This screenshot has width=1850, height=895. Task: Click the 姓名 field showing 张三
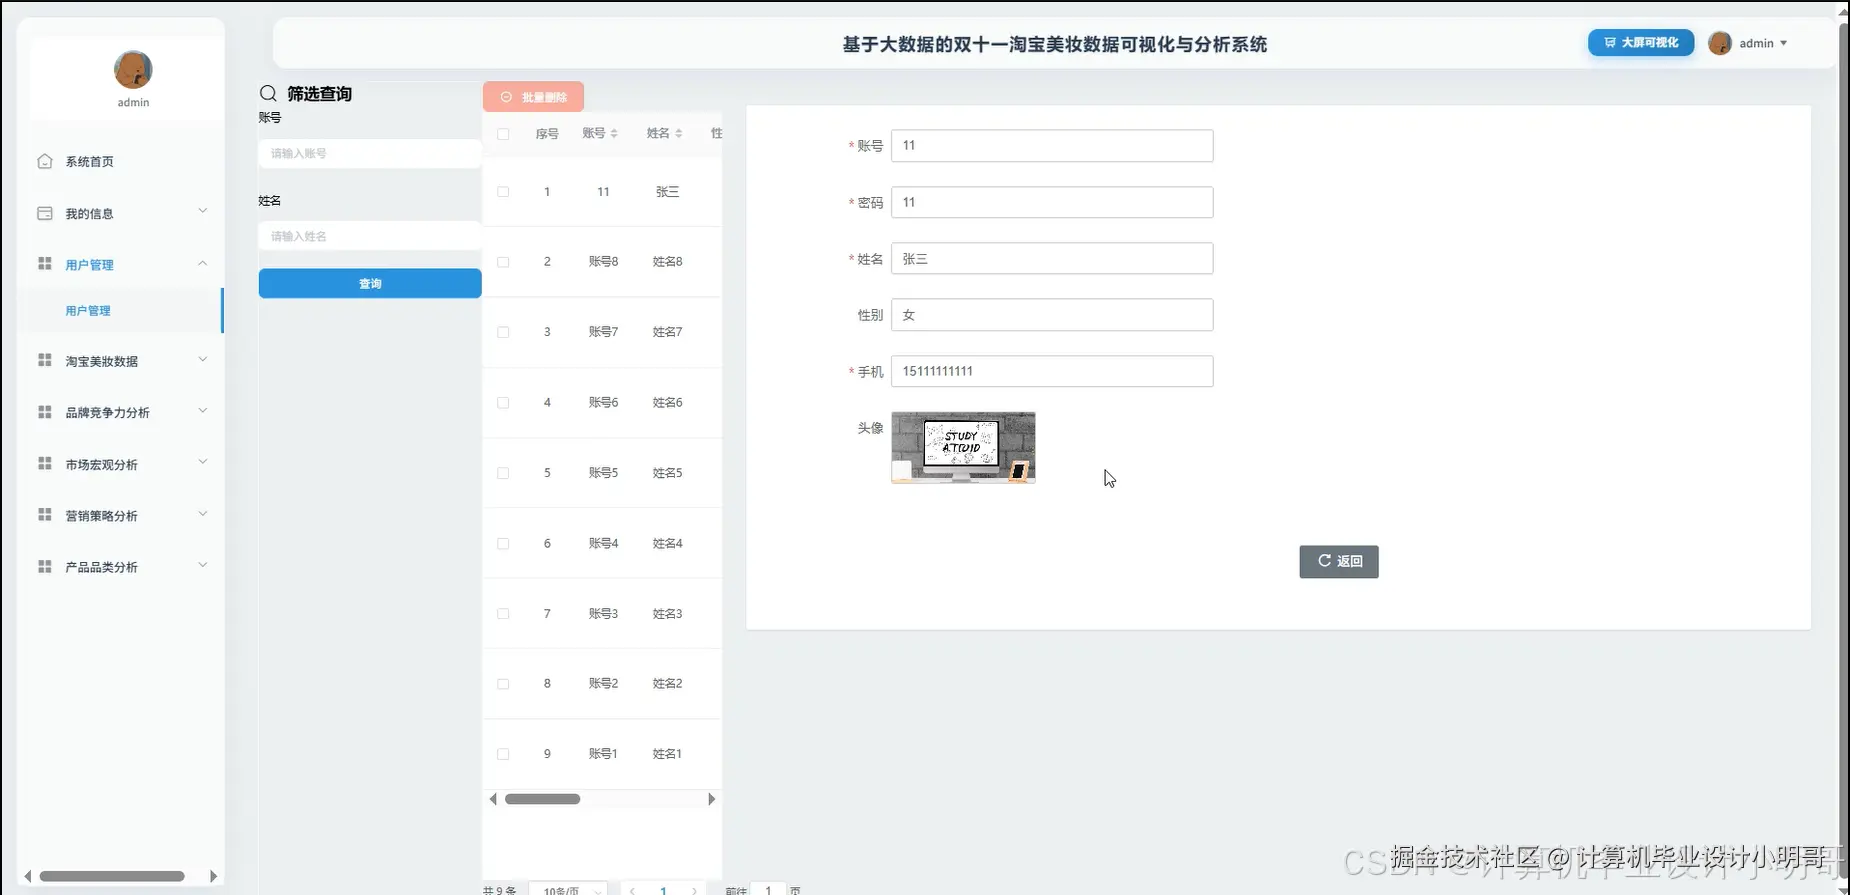(x=1052, y=259)
